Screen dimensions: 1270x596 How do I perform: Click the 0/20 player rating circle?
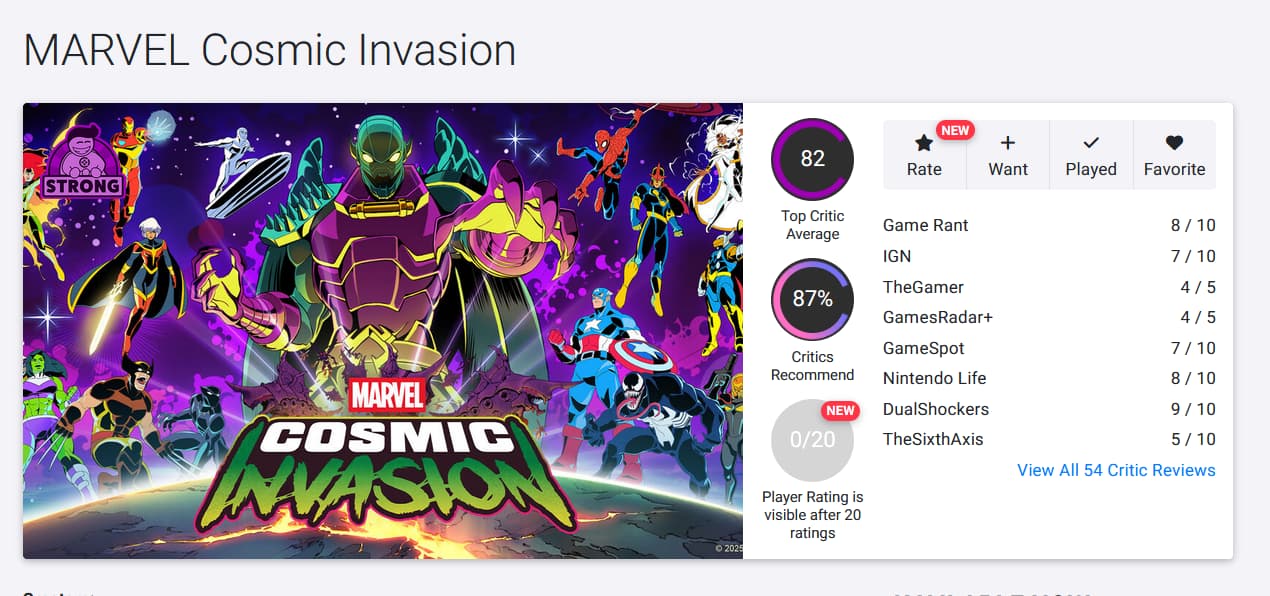click(812, 440)
